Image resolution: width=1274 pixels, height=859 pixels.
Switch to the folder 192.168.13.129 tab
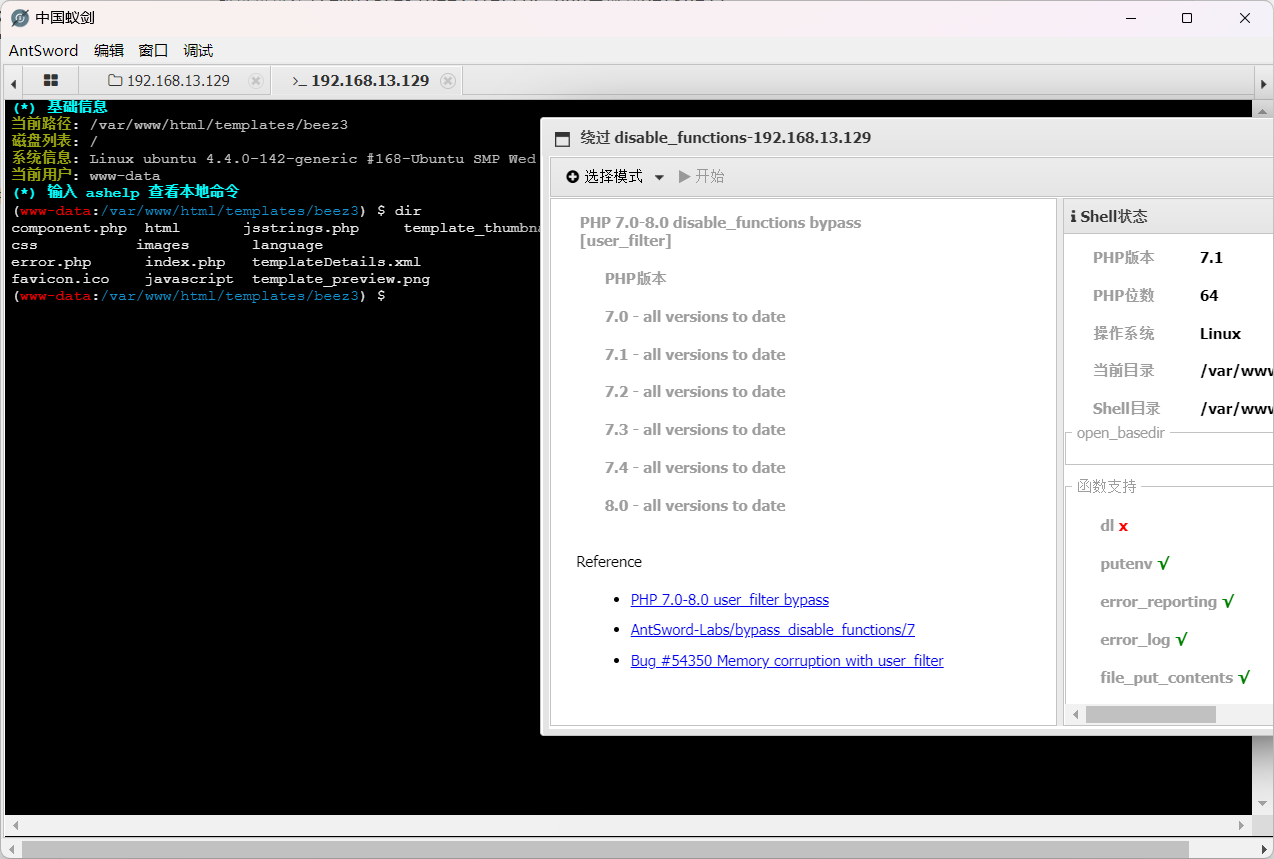[x=170, y=81]
